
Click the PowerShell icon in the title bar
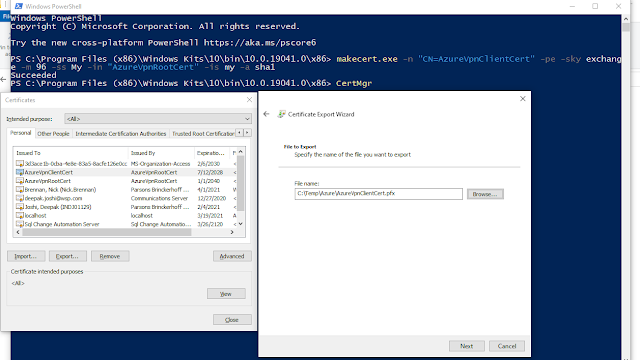[18, 6]
